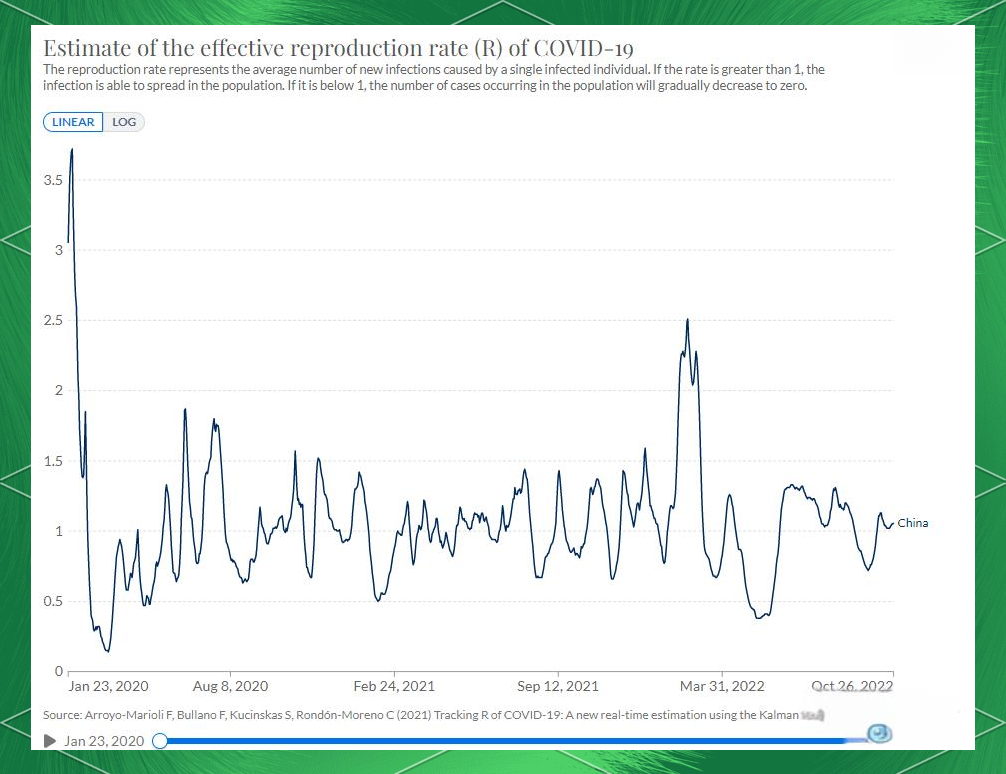
Task: Click the 0.5 y-axis tick label
Action: 54,601
